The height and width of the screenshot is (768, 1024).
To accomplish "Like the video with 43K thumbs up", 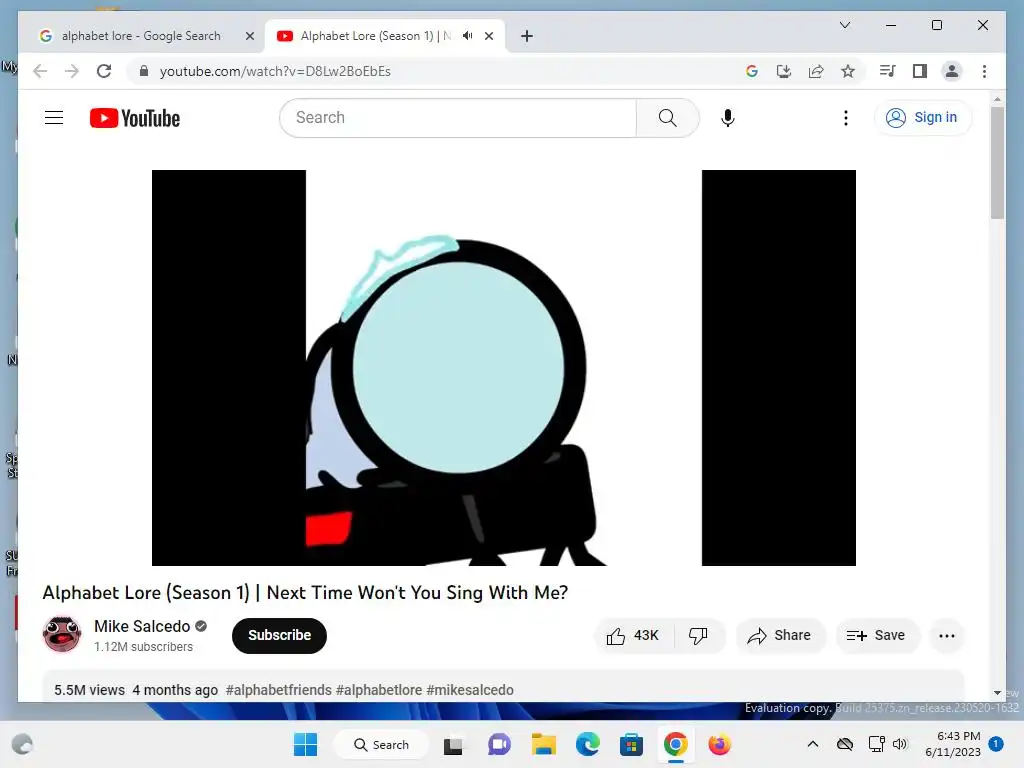I will (x=633, y=635).
